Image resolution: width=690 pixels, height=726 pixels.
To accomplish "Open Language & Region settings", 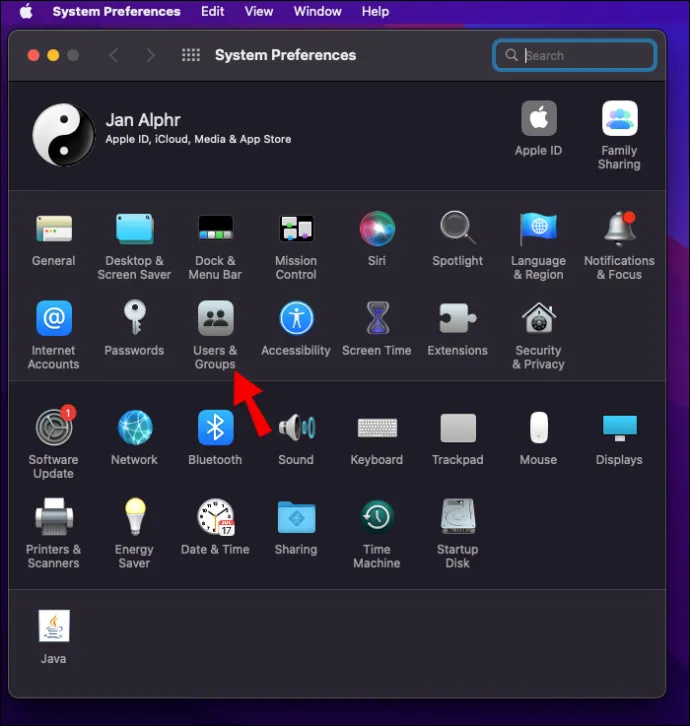I will (x=539, y=228).
